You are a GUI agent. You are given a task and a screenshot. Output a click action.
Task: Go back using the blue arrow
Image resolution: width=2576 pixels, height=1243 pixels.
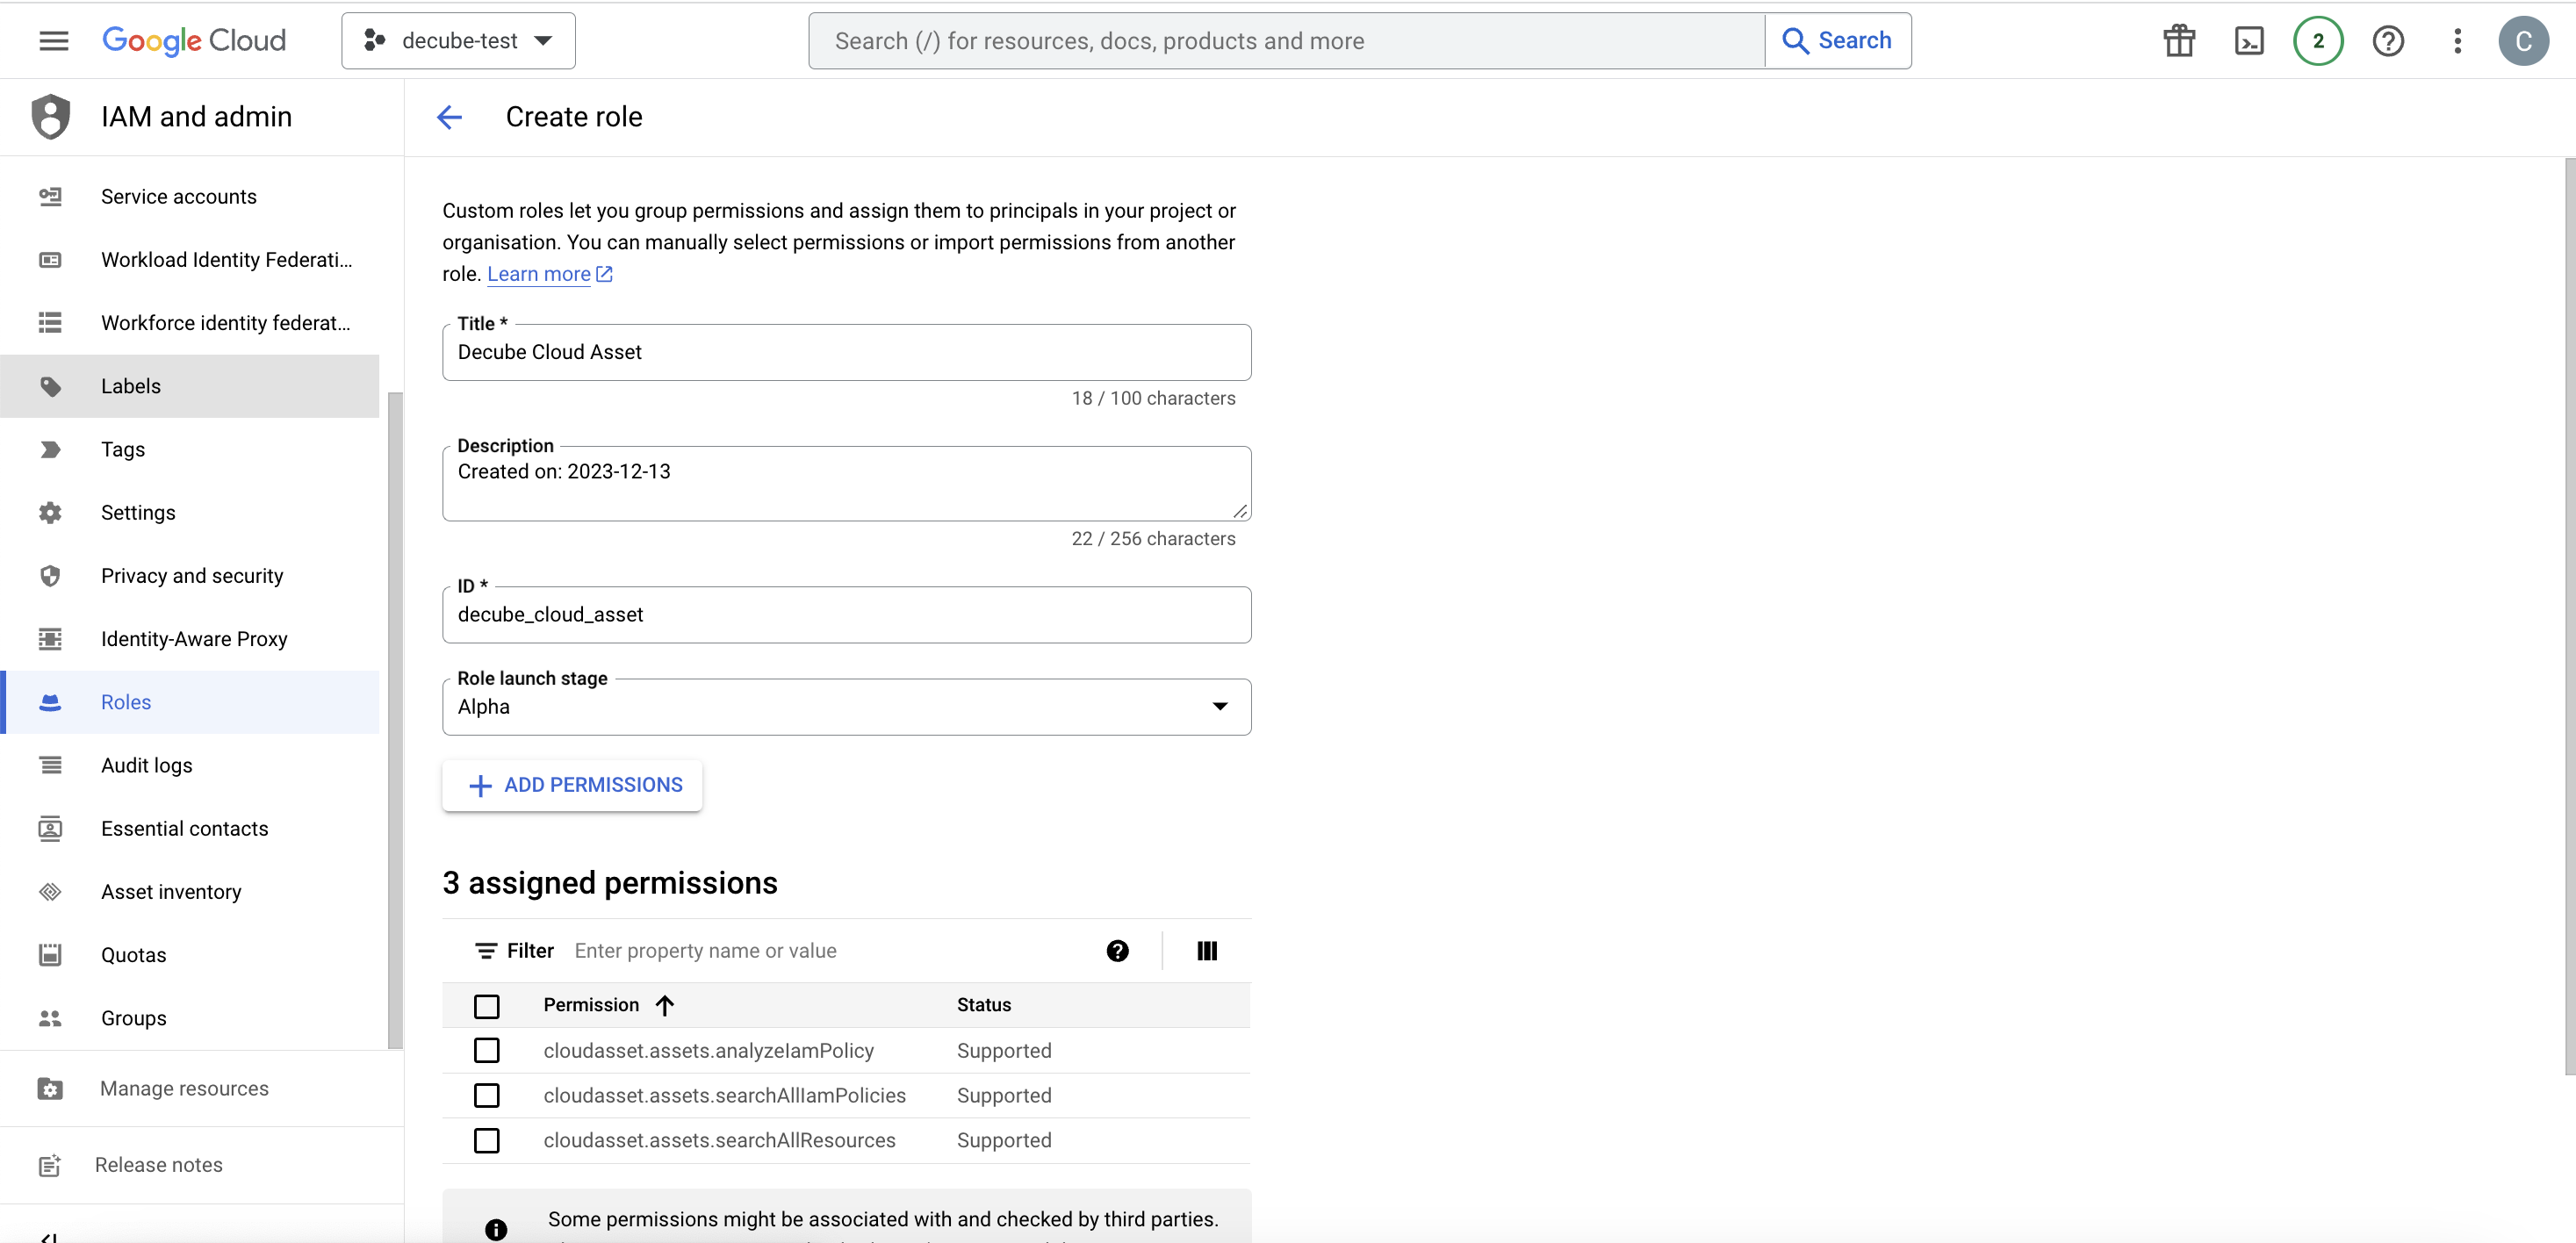point(450,117)
